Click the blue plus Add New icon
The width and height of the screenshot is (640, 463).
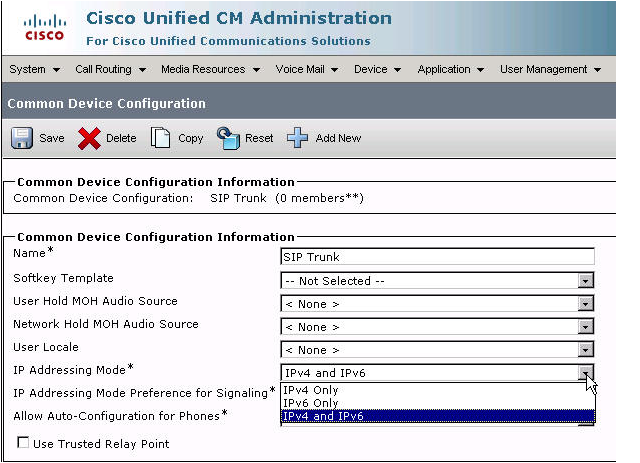click(x=298, y=138)
